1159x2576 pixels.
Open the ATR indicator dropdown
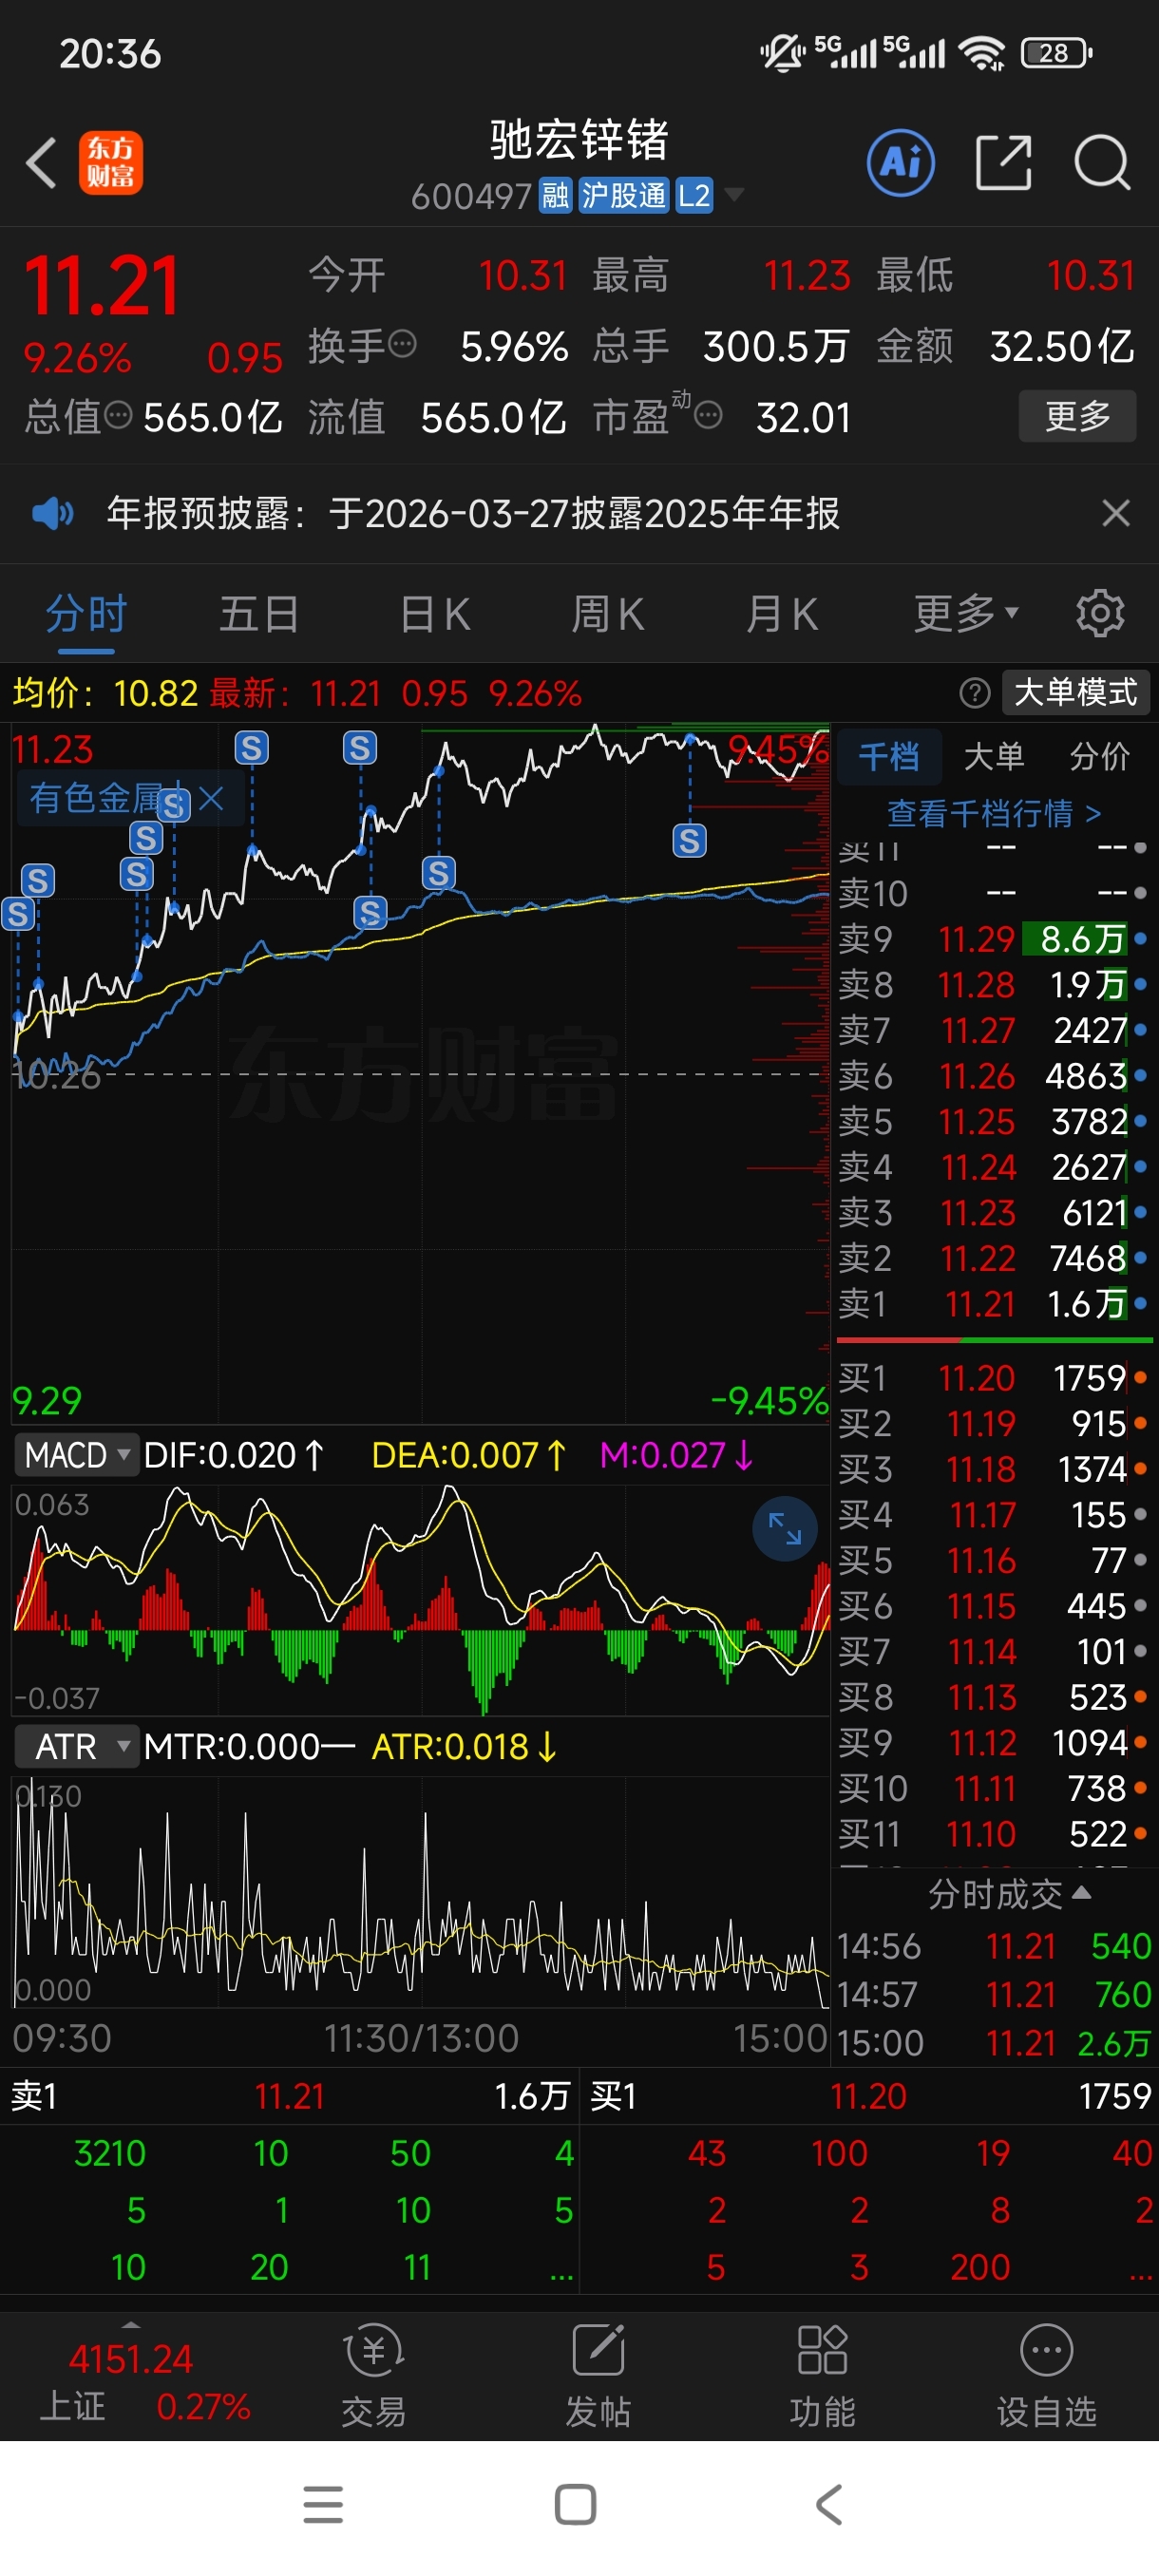click(75, 1746)
